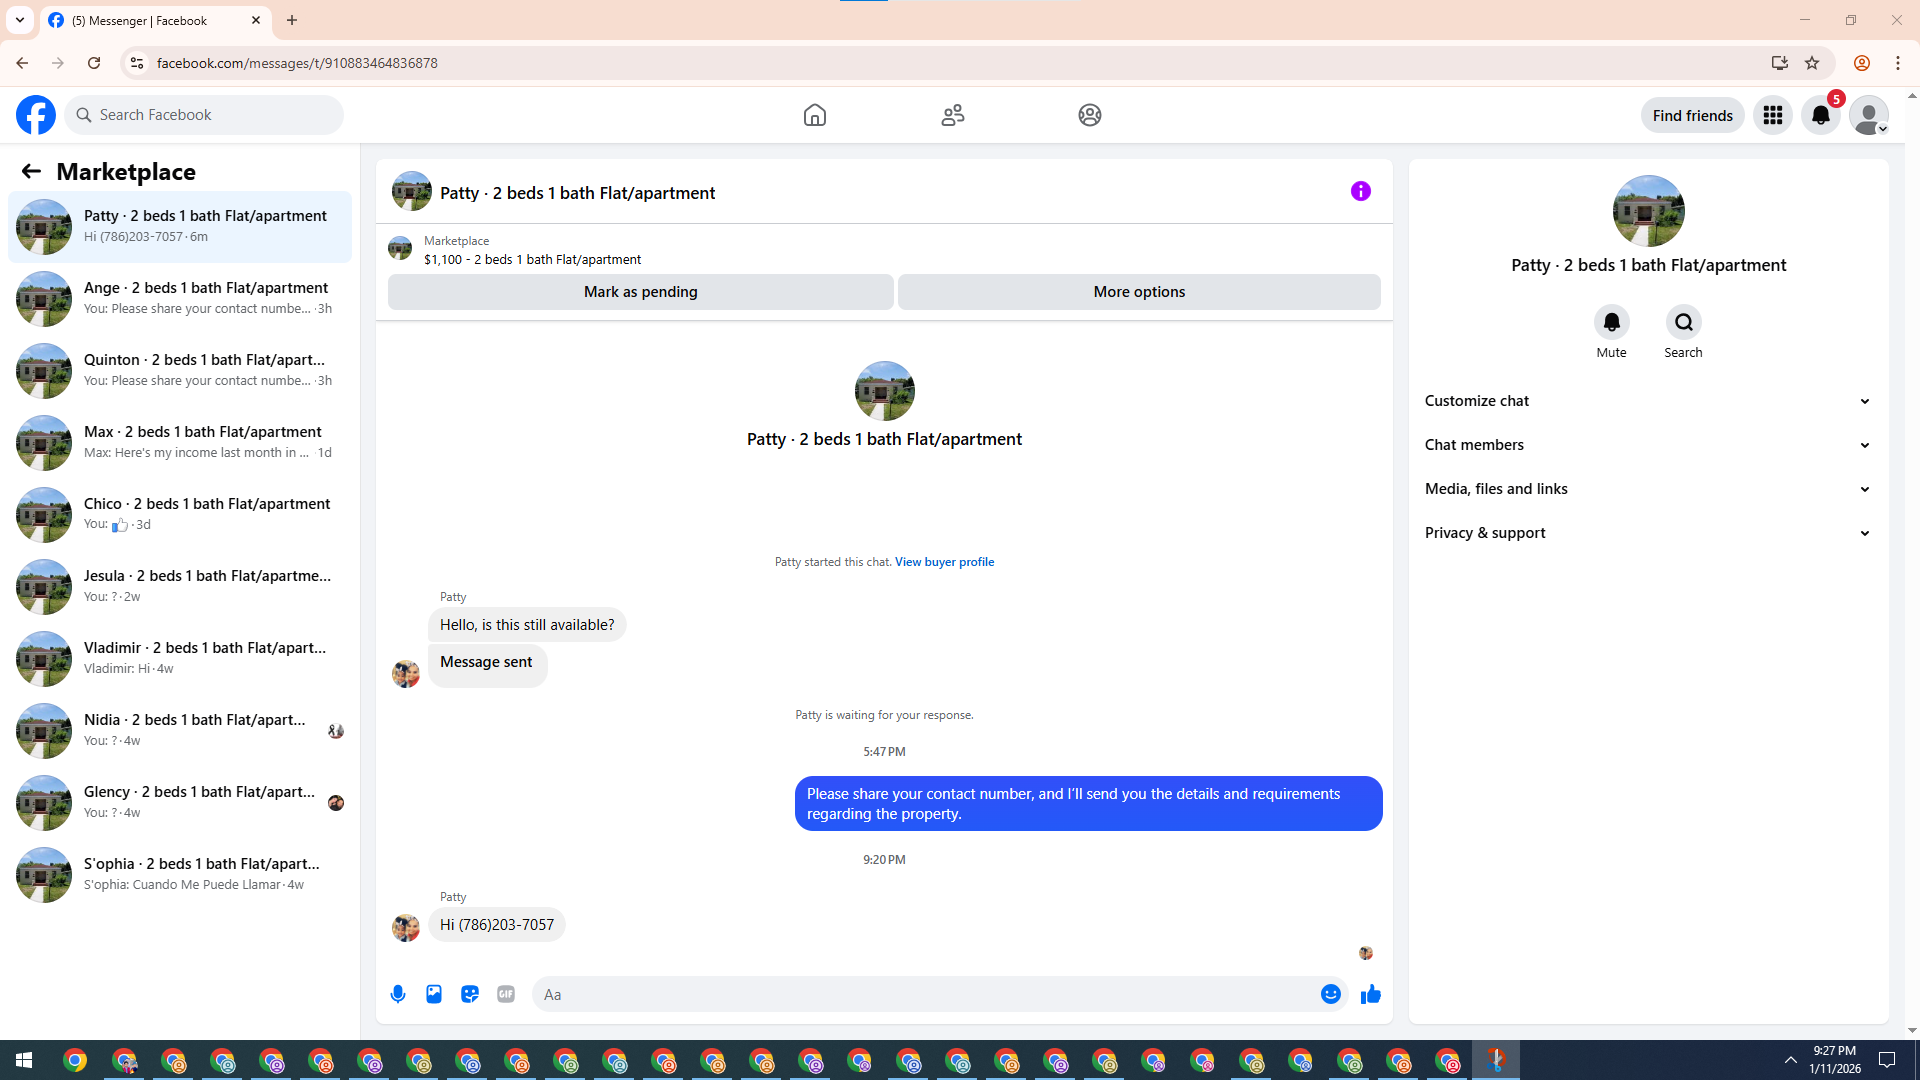This screenshot has width=1920, height=1080.
Task: Focus the Search Facebook field
Action: click(x=204, y=115)
